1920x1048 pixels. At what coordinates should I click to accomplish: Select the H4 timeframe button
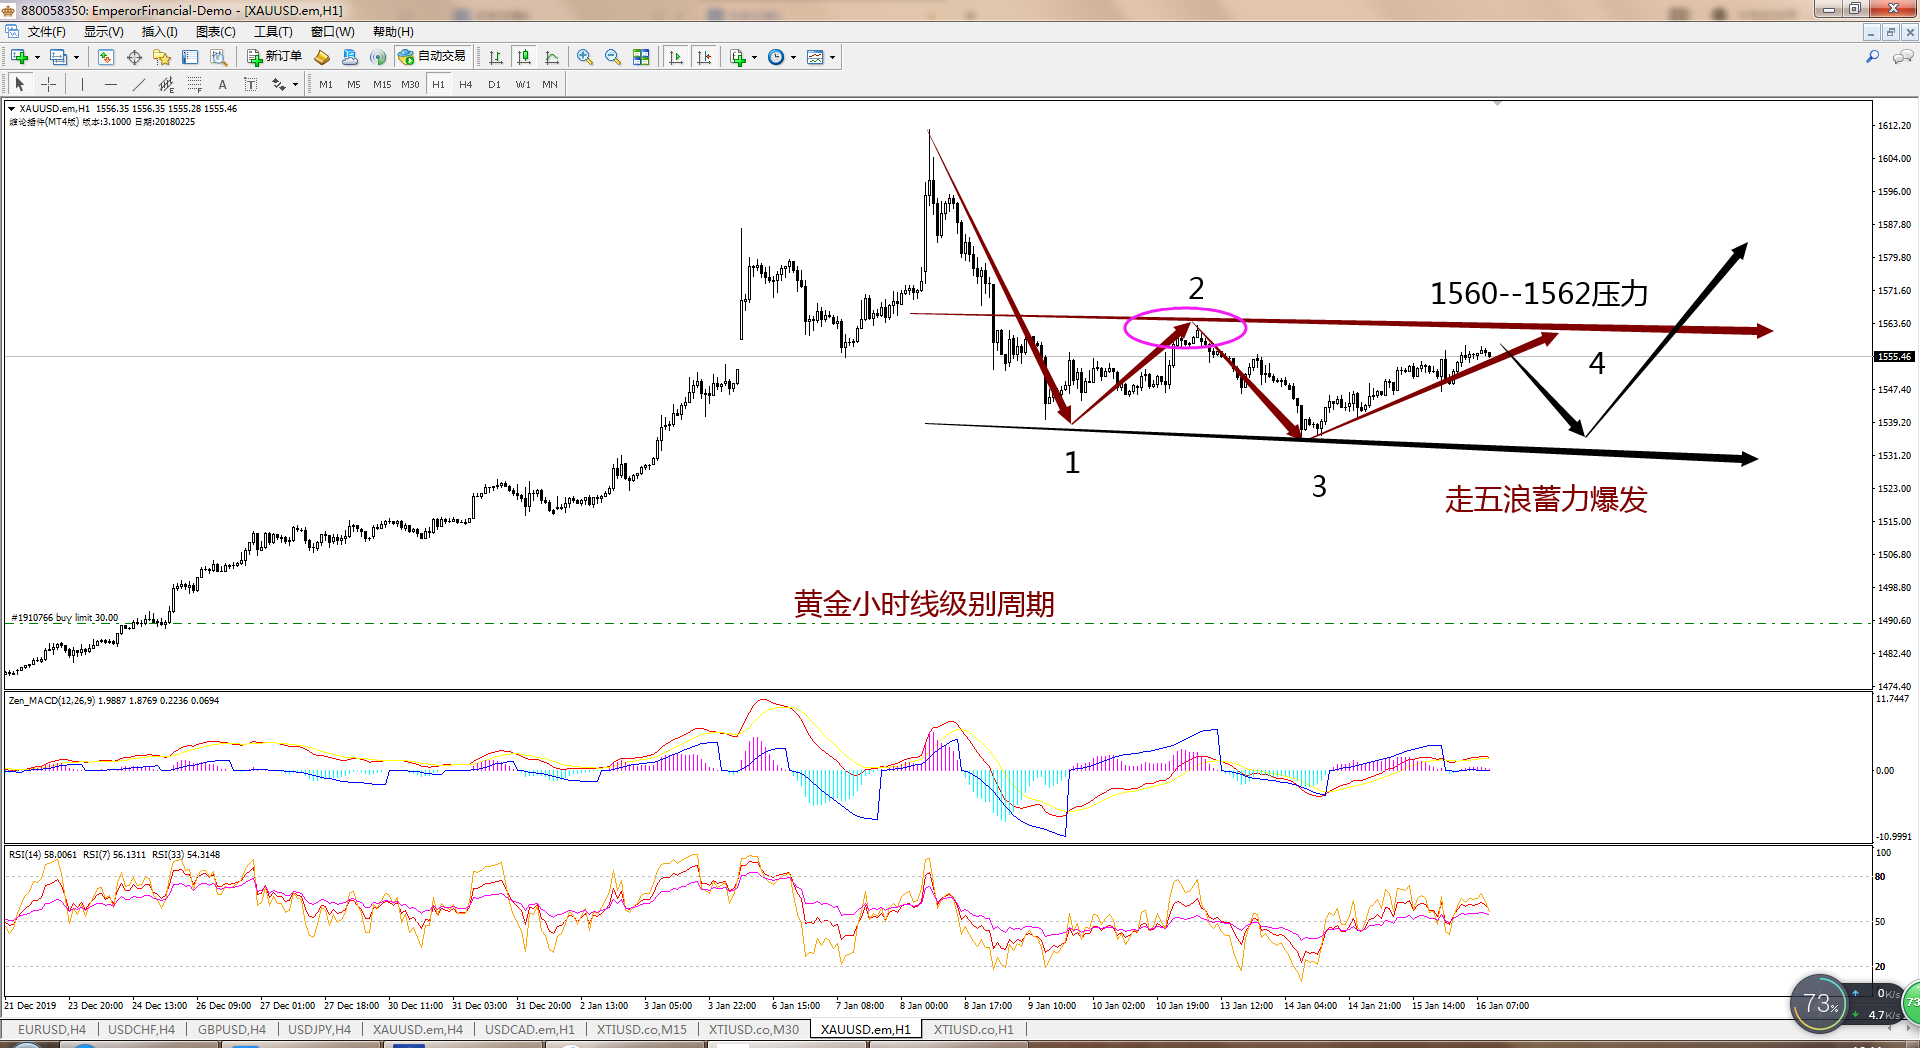click(x=466, y=84)
